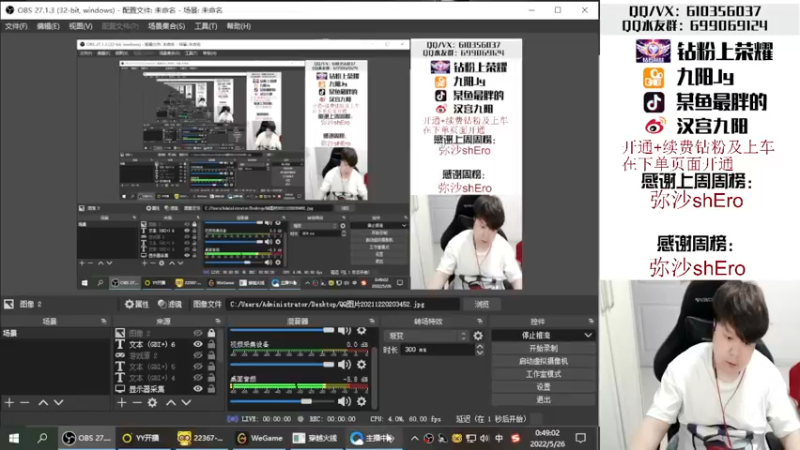Open the Windows Start menu
This screenshot has height=450, width=800.
(x=14, y=438)
